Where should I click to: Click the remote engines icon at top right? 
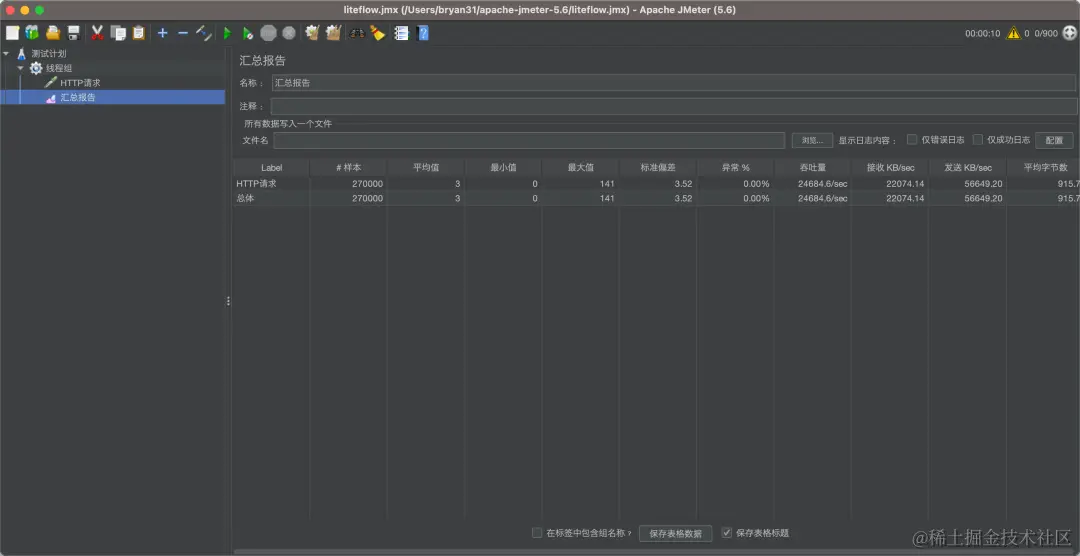point(1068,32)
